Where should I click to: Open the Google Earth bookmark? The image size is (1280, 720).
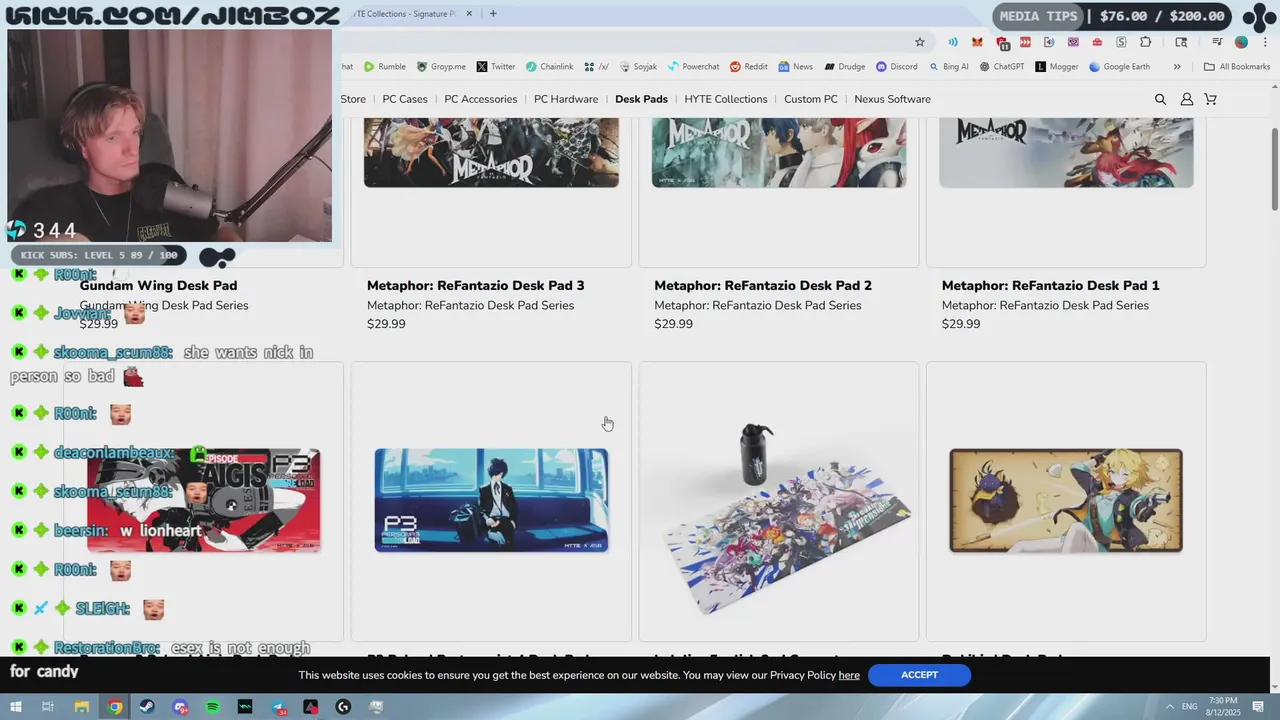(1119, 67)
